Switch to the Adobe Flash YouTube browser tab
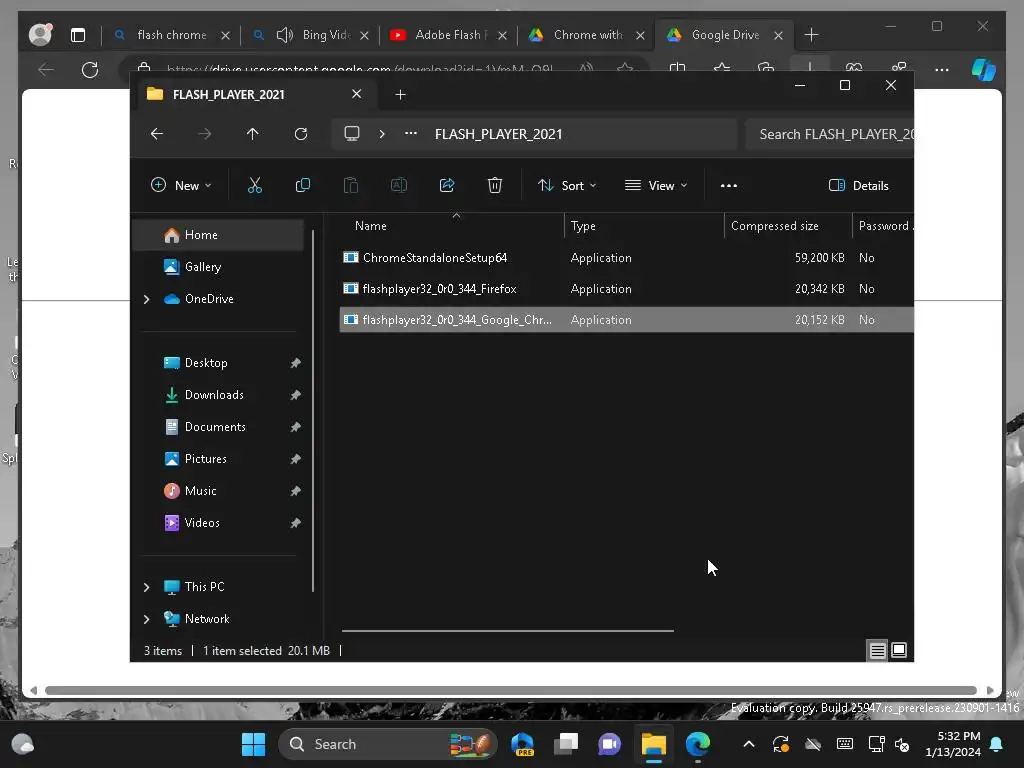Viewport: 1024px width, 768px height. click(448, 35)
